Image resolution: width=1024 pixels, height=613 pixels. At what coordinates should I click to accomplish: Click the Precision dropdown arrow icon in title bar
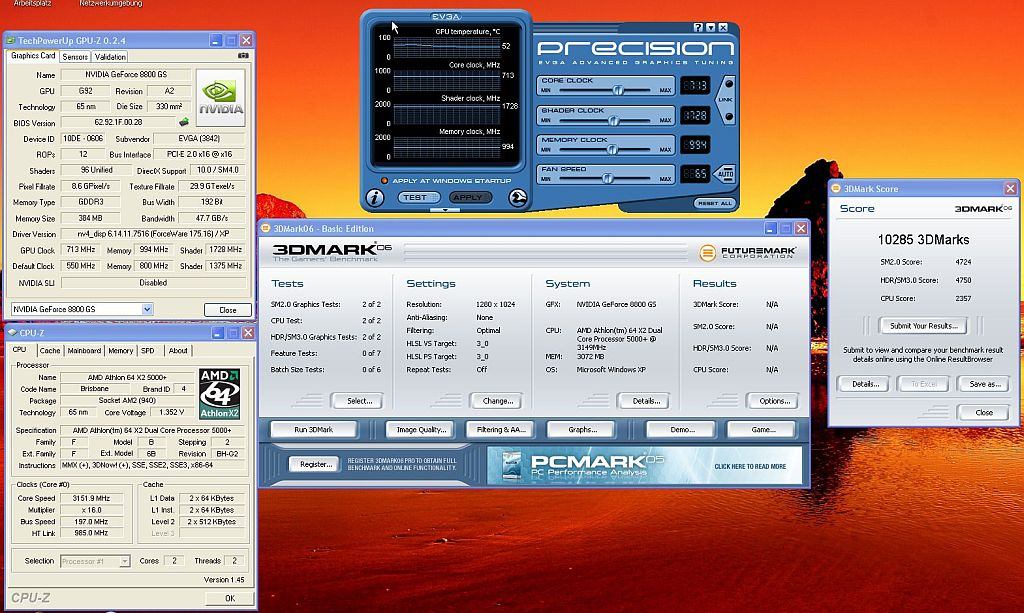point(711,27)
